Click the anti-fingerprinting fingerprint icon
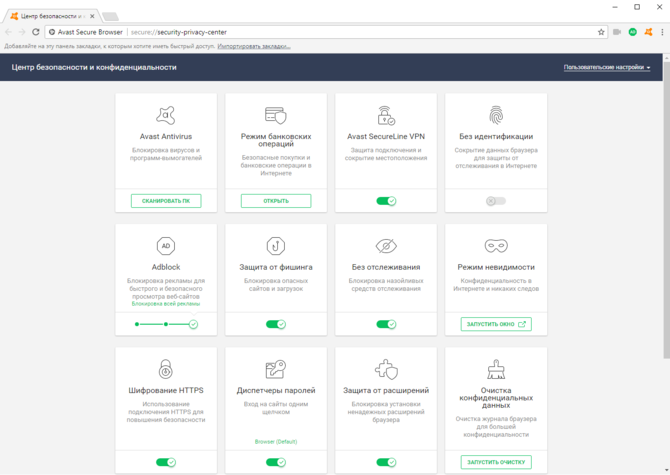Screen dimensions: 670x475 (x=496, y=116)
